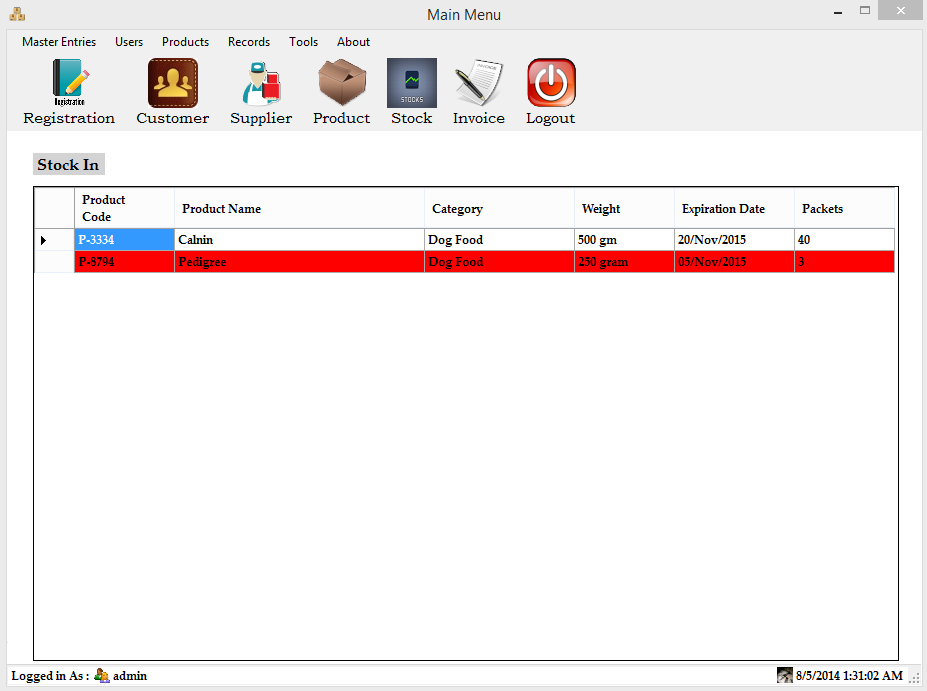Click the Stock In heading label
The image size is (927, 691).
(x=69, y=164)
